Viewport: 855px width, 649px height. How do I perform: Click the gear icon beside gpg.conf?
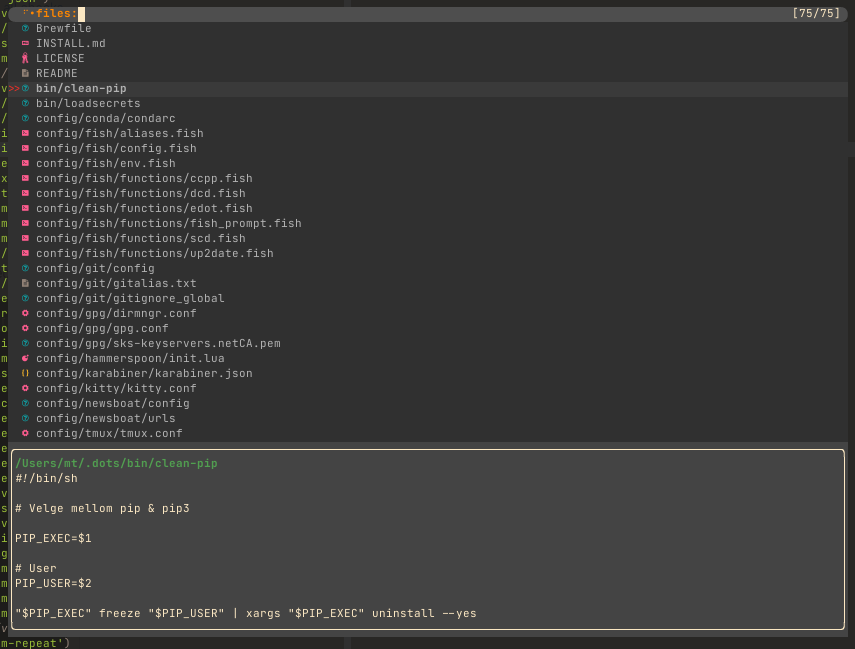pyautogui.click(x=25, y=328)
